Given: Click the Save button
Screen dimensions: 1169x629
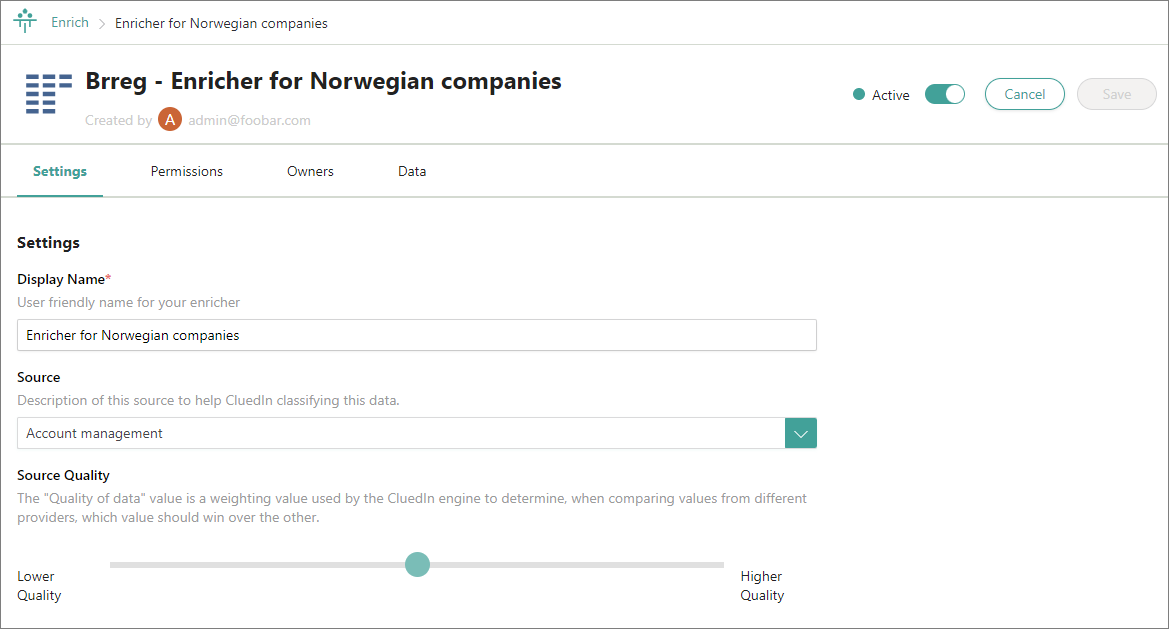Looking at the screenshot, I should tap(1116, 94).
